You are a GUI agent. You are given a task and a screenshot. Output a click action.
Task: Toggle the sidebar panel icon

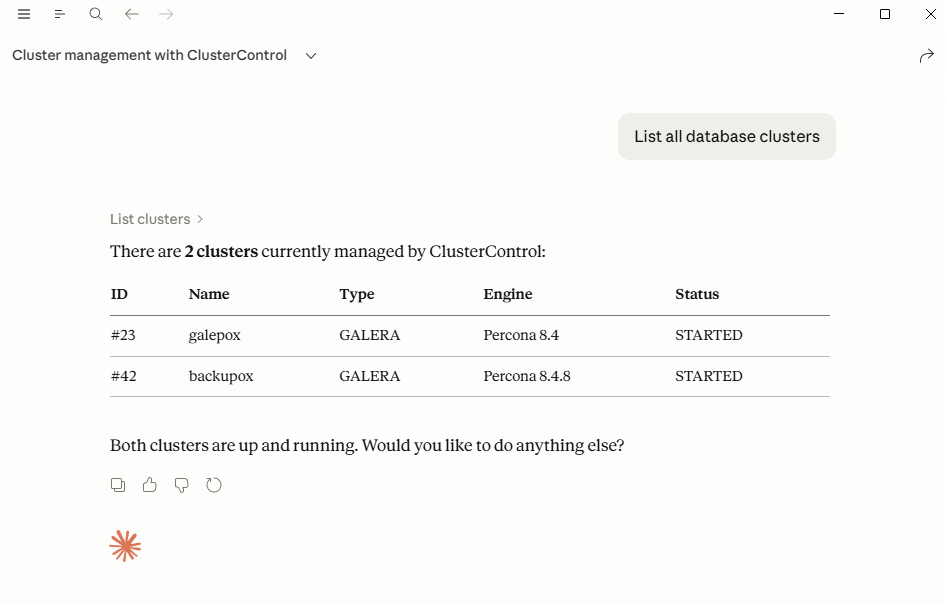(59, 14)
